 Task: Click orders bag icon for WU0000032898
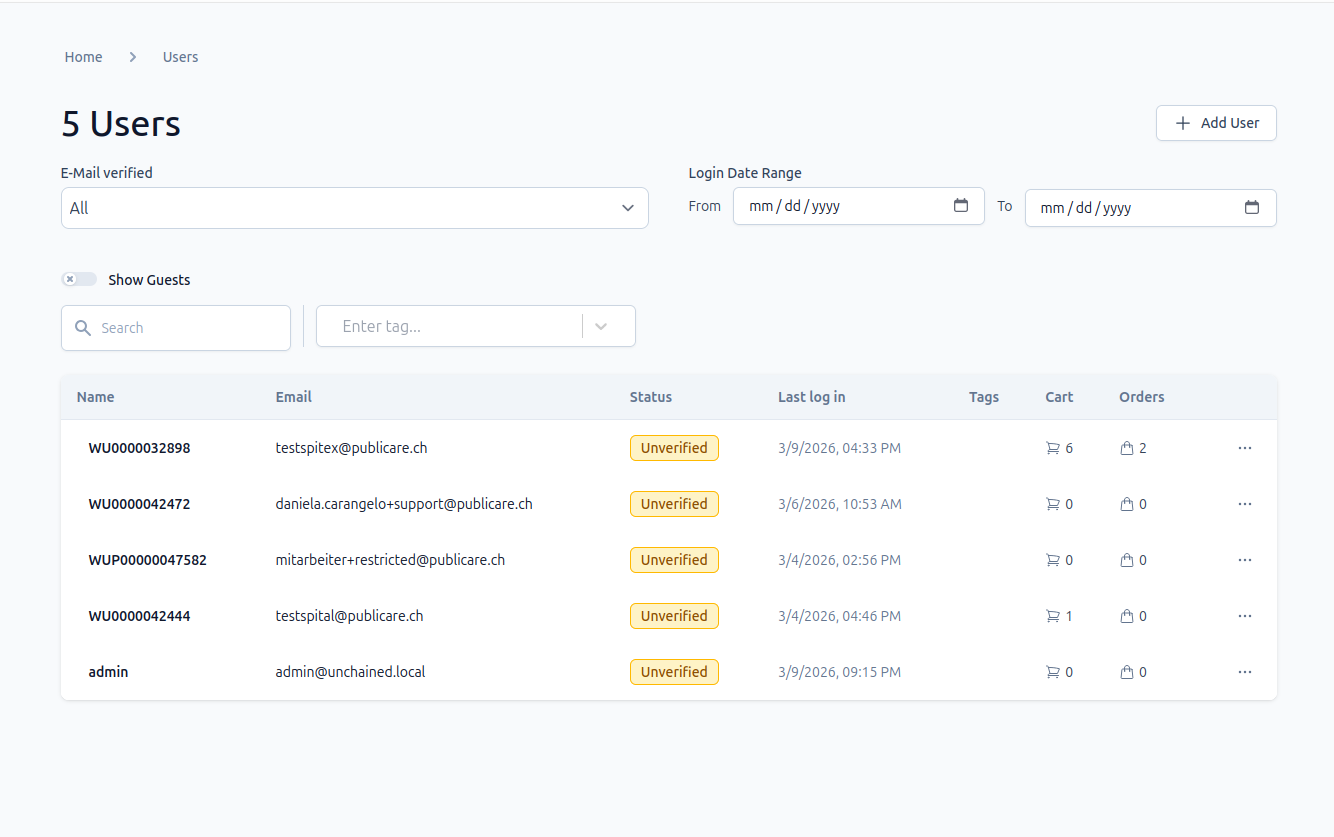pyautogui.click(x=1127, y=448)
